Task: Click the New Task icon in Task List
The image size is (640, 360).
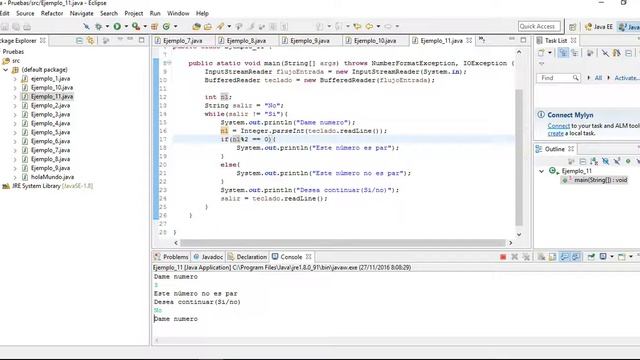Action: (541, 53)
